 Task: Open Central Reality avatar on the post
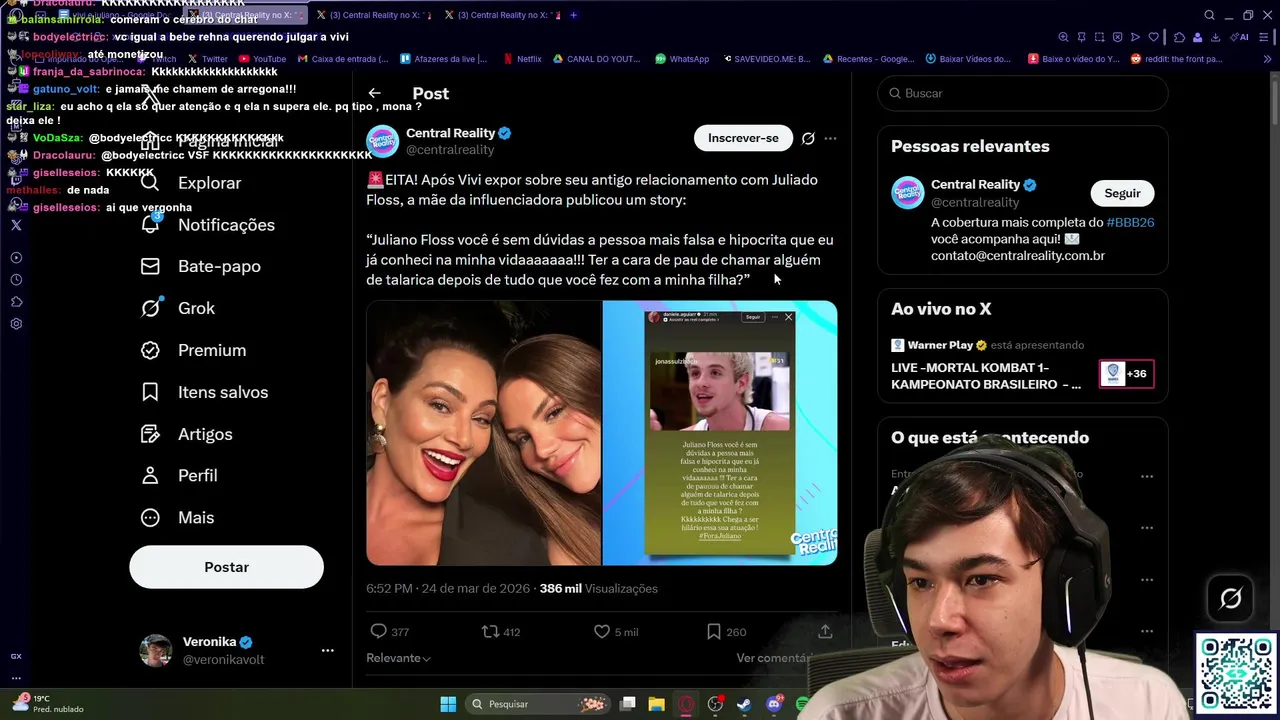[x=382, y=141]
